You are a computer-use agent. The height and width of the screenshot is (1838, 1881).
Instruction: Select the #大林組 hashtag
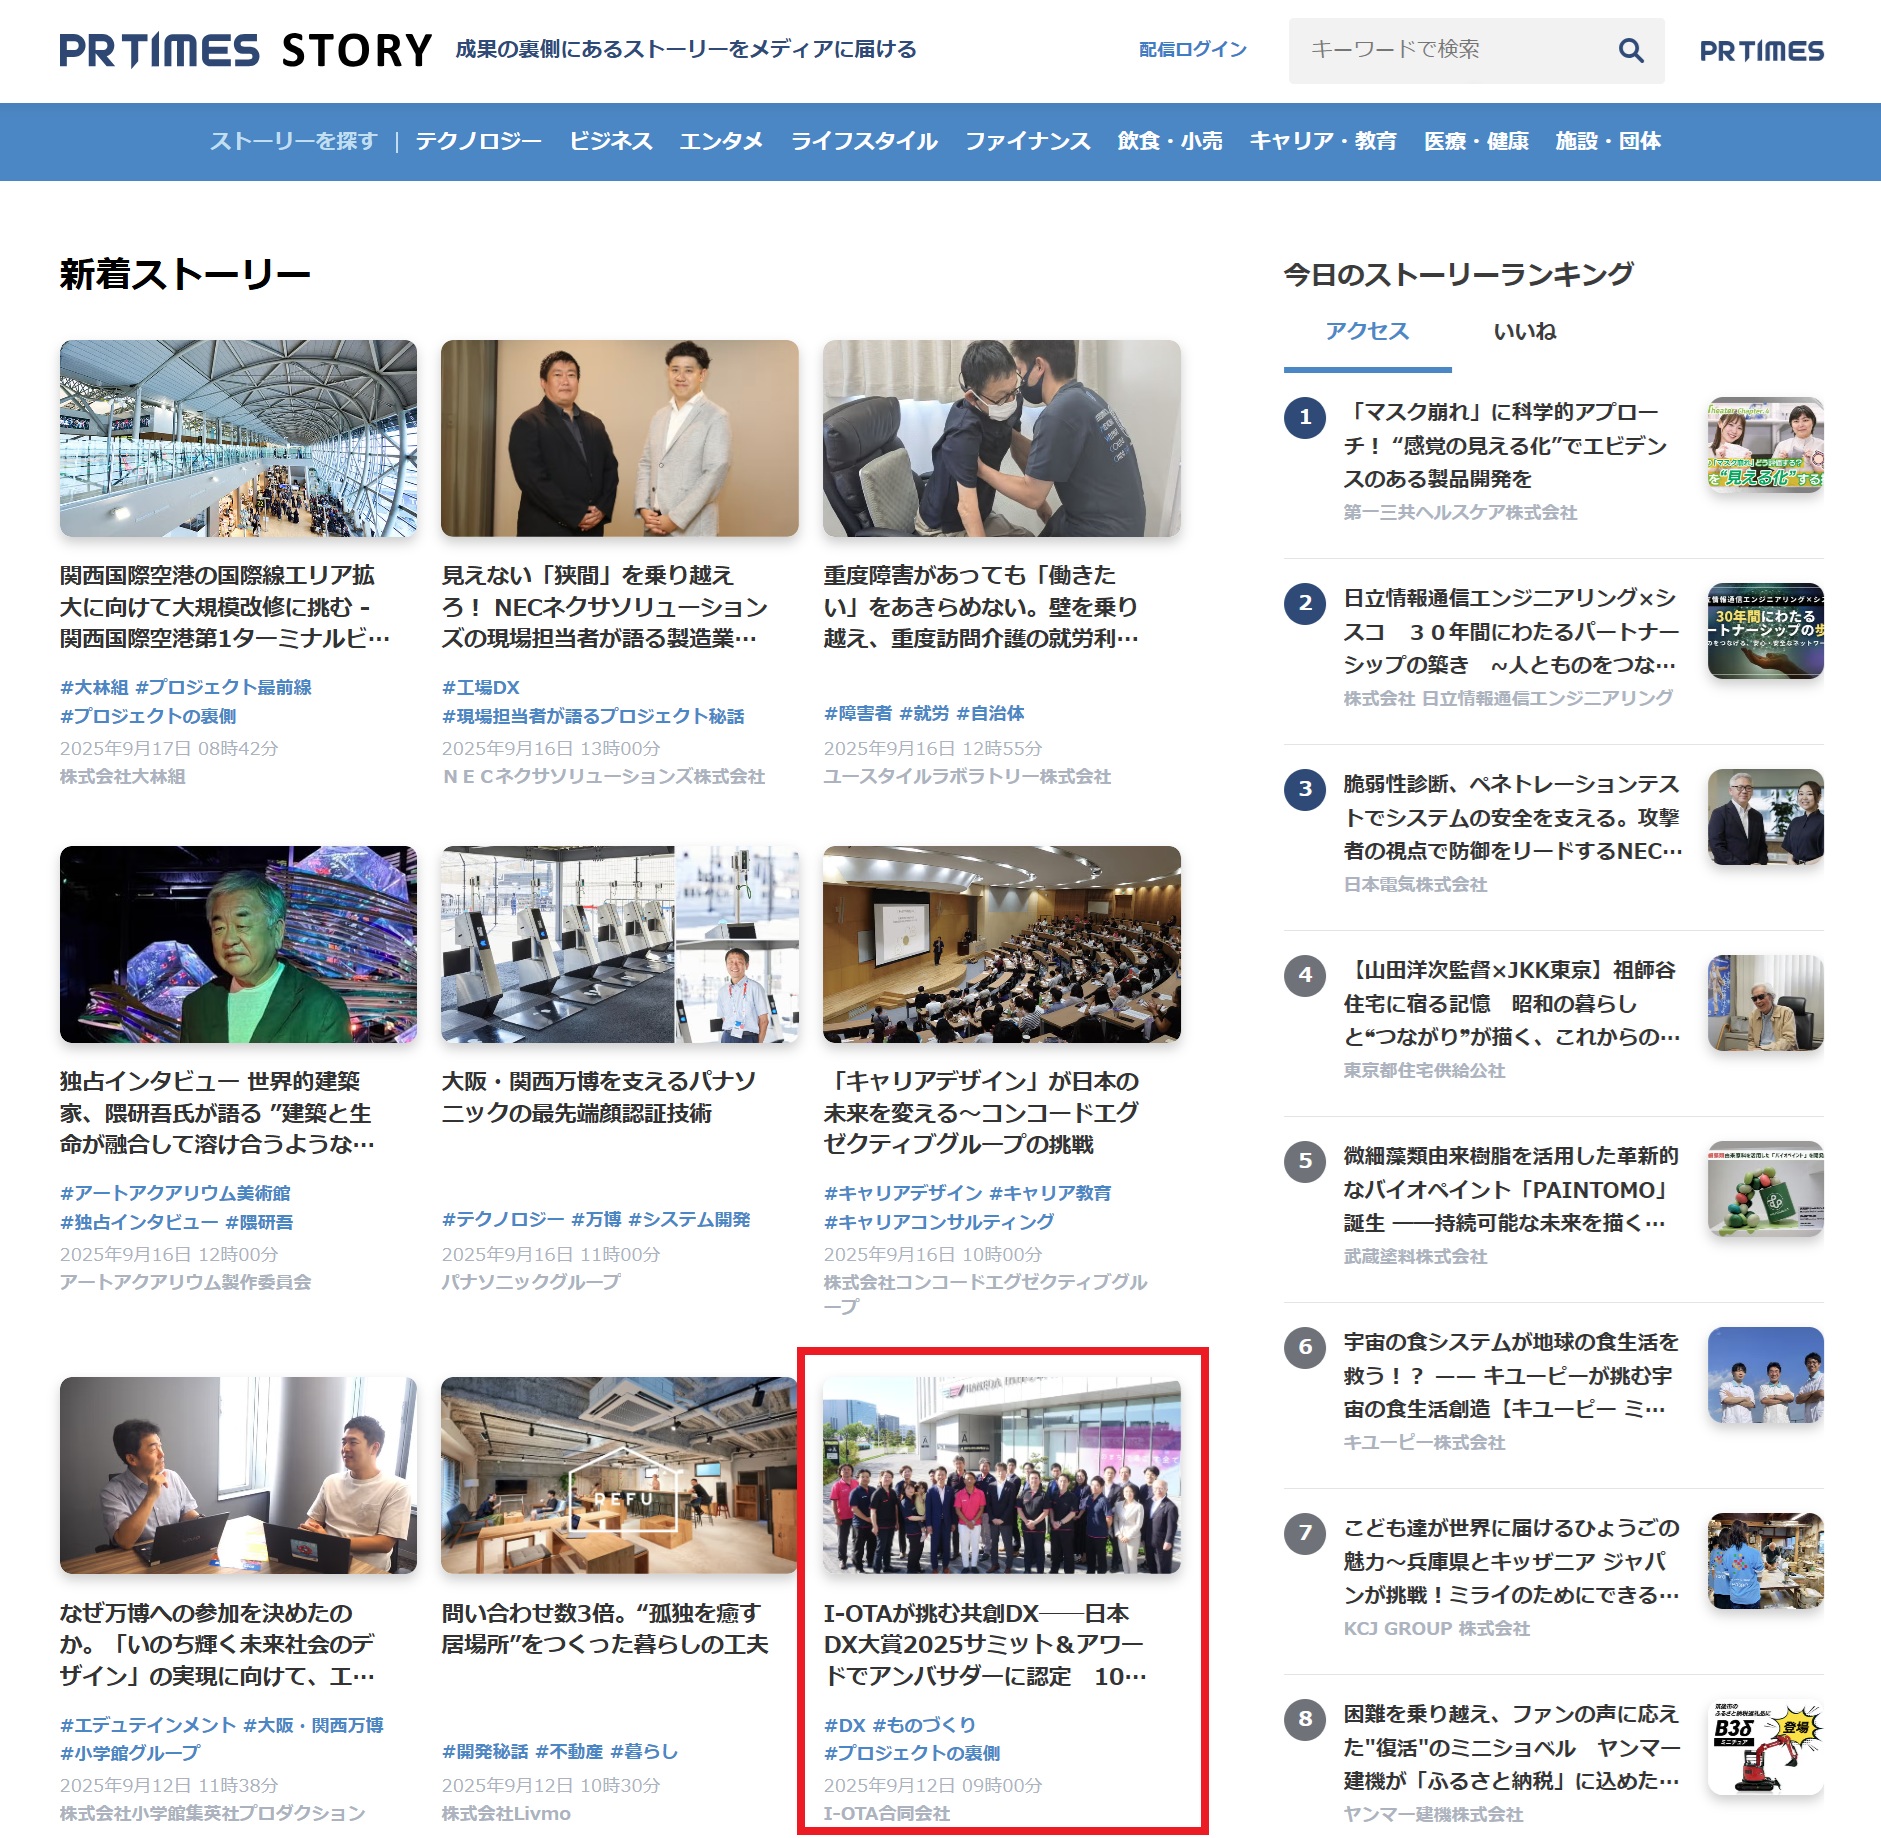click(94, 687)
